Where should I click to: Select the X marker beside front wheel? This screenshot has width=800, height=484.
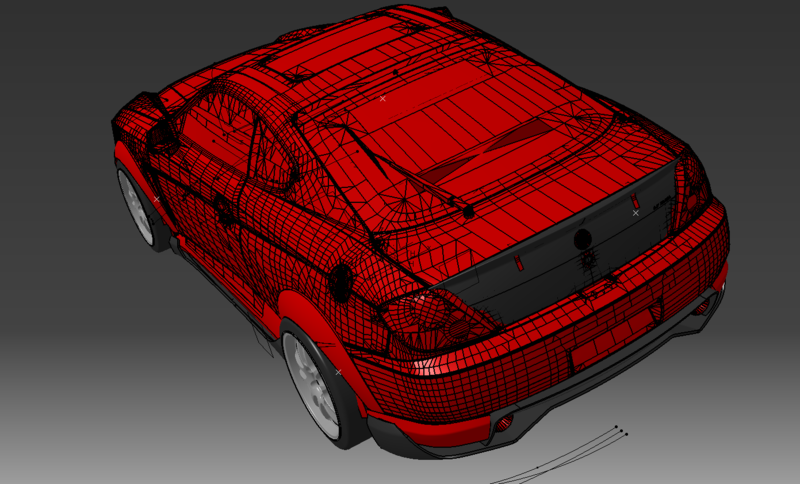coord(156,199)
